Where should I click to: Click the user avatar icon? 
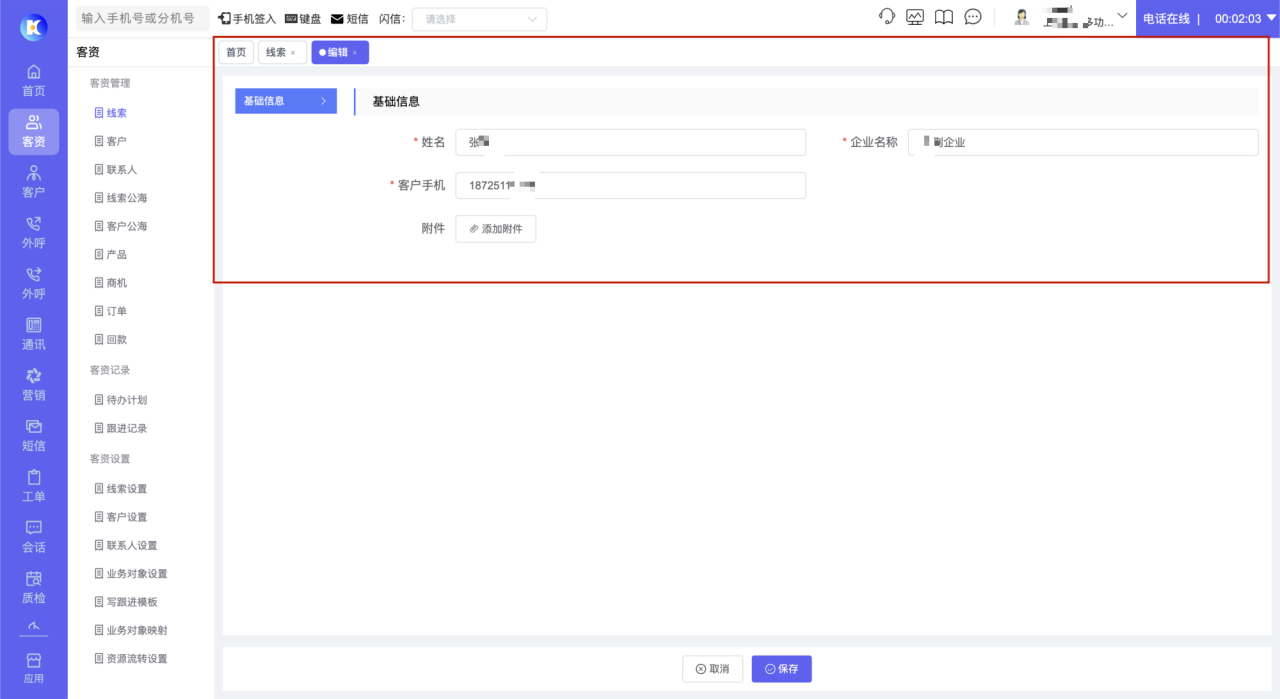click(1021, 17)
